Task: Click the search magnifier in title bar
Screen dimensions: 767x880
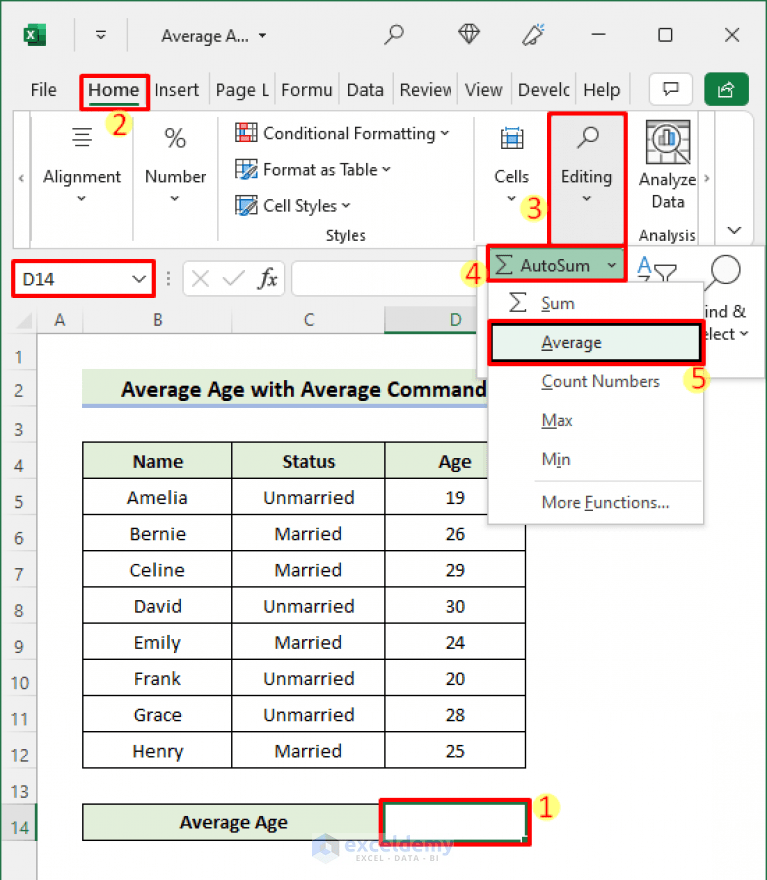Action: [394, 35]
